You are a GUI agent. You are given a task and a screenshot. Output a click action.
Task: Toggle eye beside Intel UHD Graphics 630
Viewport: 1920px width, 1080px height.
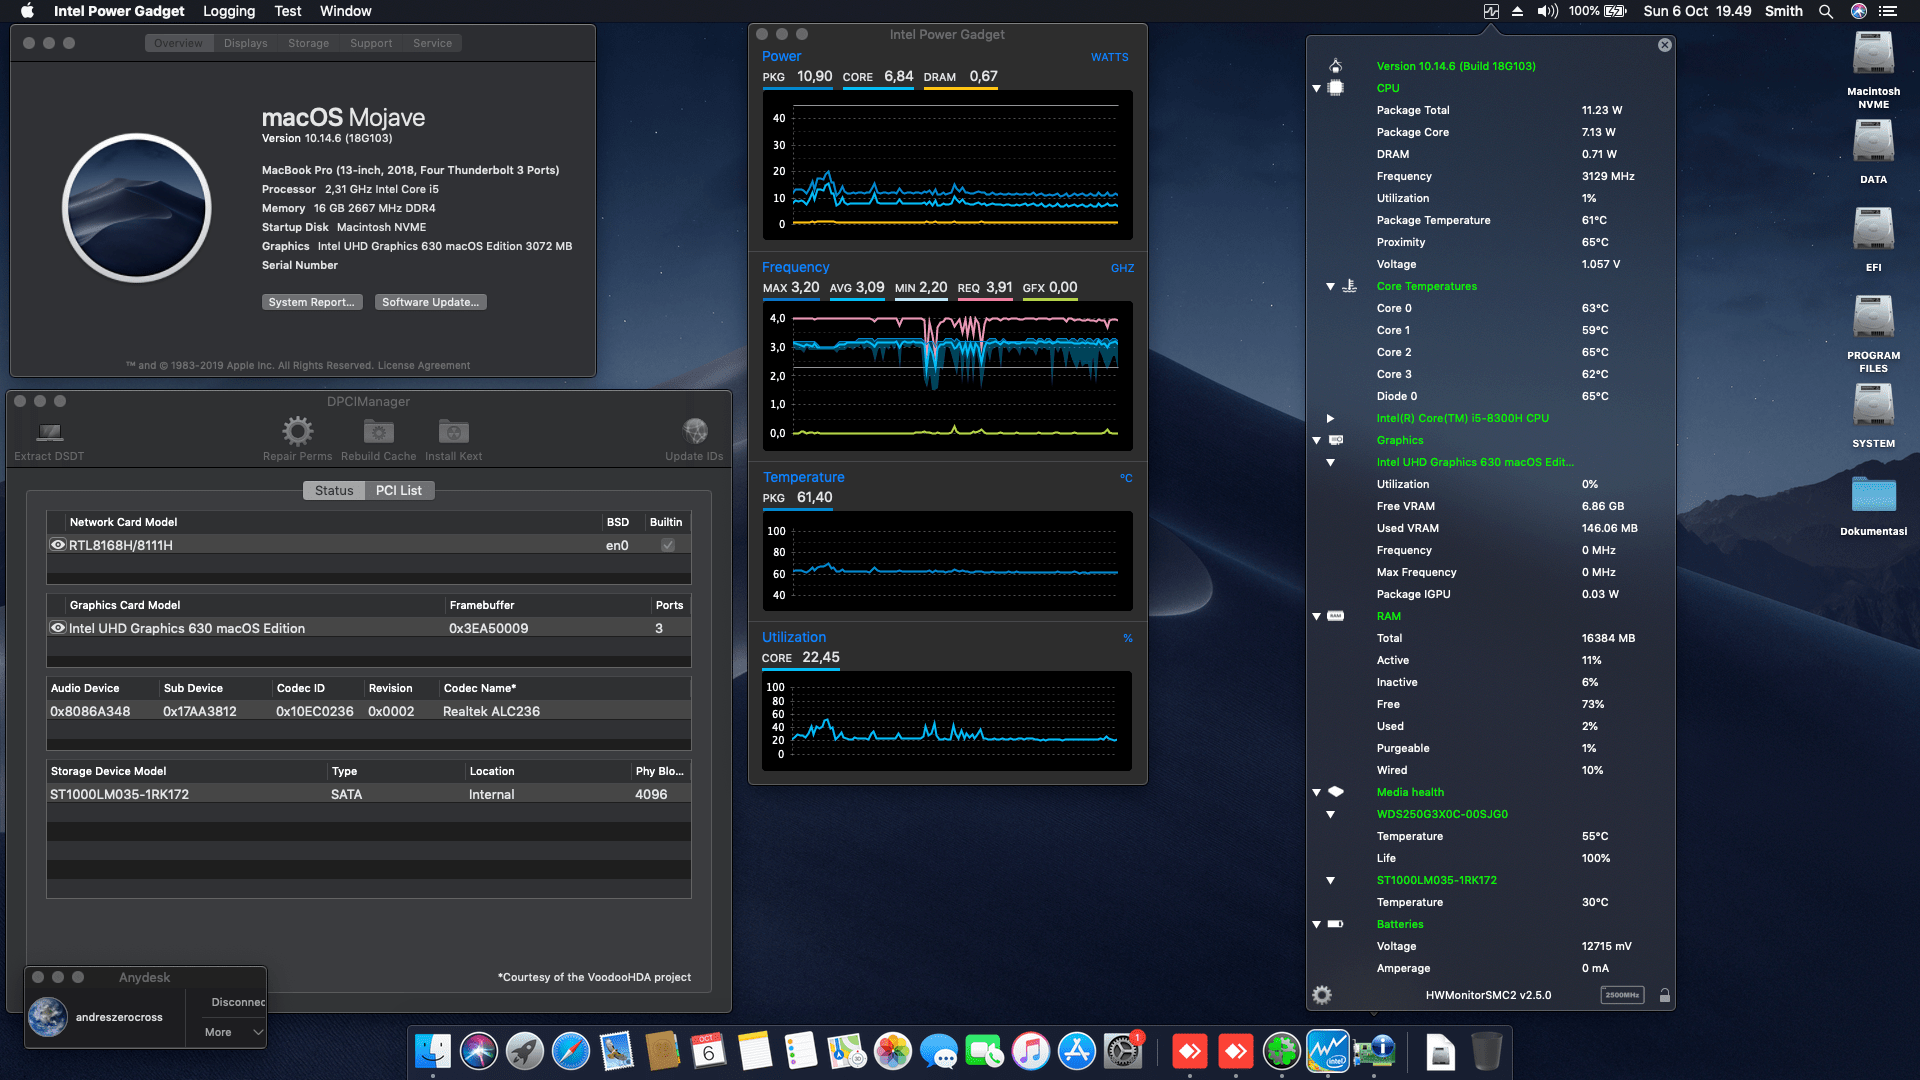(57, 628)
